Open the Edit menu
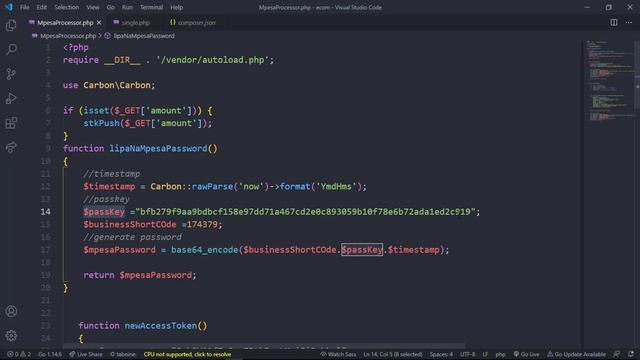The image size is (640, 360). 42,7
